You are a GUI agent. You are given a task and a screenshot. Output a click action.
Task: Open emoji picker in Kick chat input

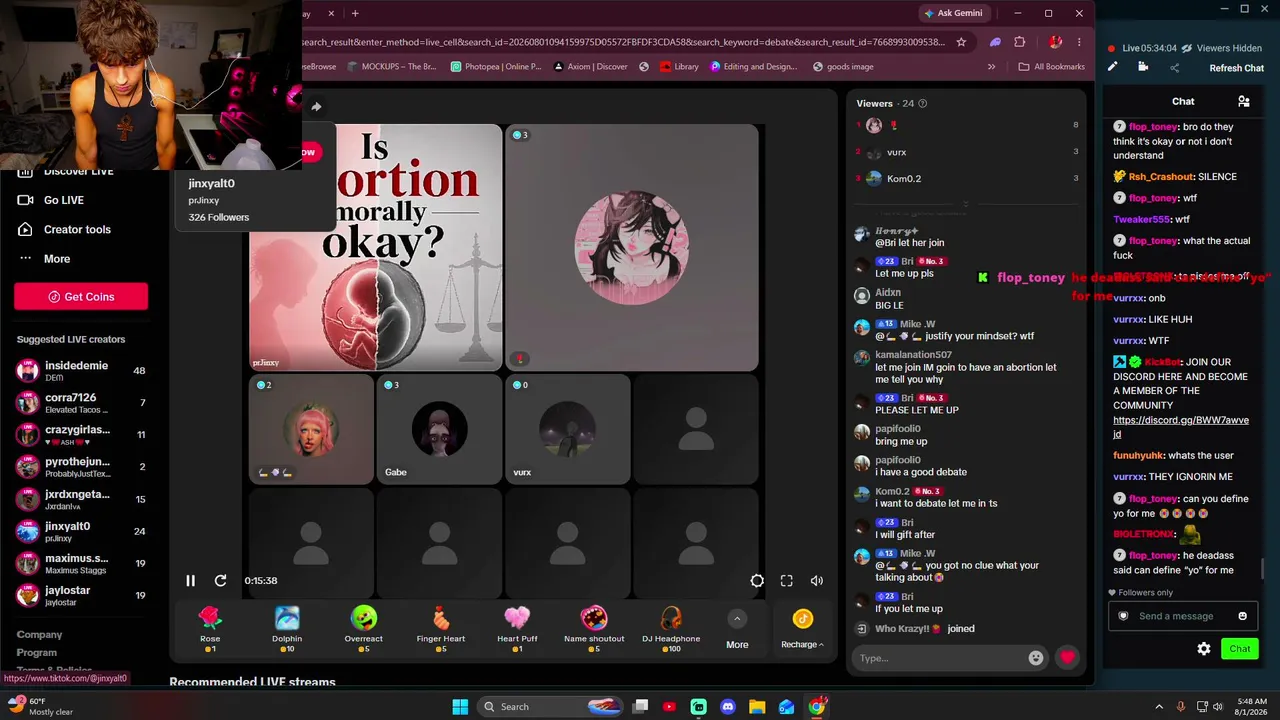[x=1243, y=616]
